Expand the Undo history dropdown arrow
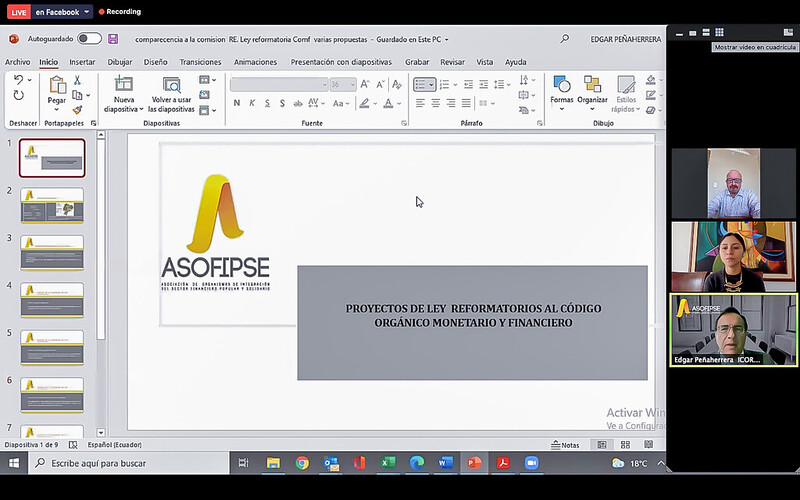The width and height of the screenshot is (800, 500). 30,80
